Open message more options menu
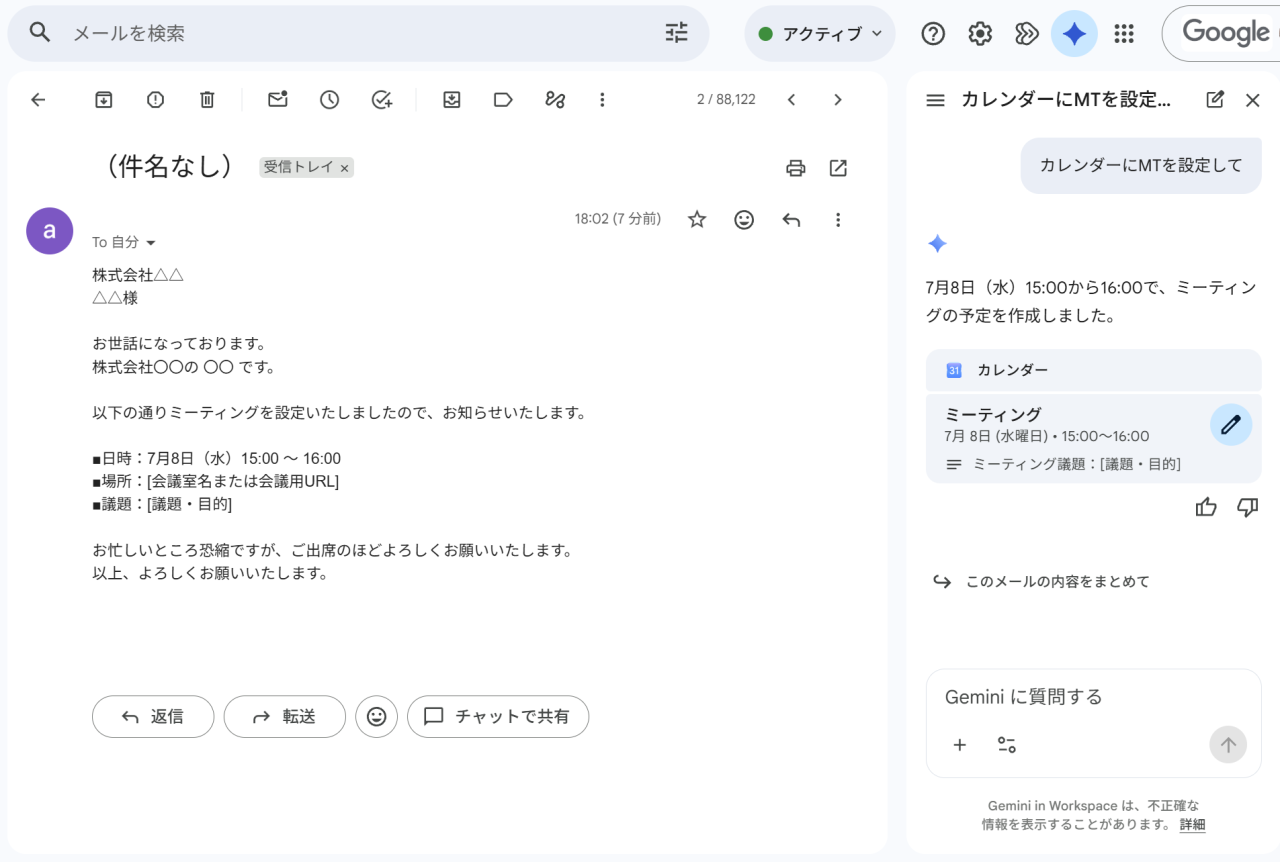This screenshot has height=862, width=1280. [x=838, y=219]
